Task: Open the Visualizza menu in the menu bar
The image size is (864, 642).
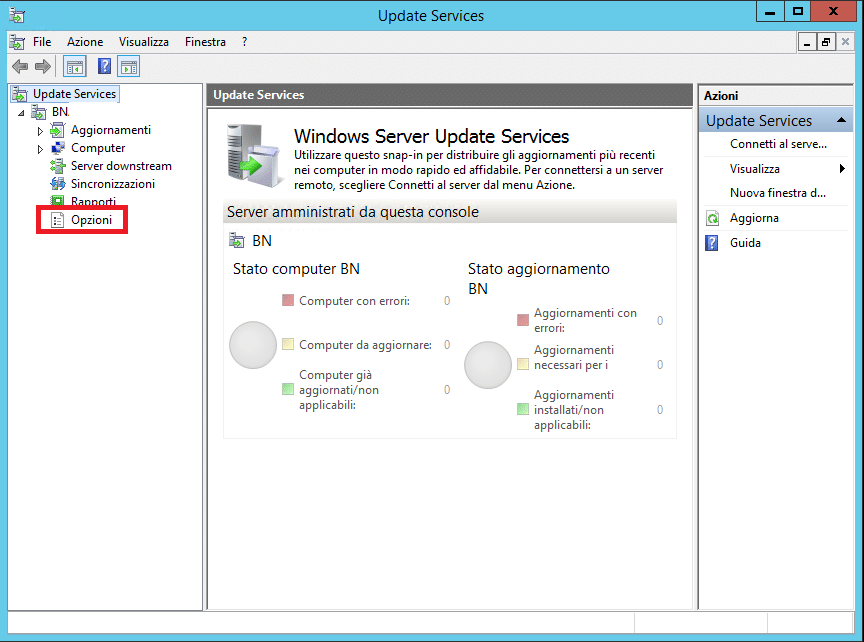Action: (143, 42)
